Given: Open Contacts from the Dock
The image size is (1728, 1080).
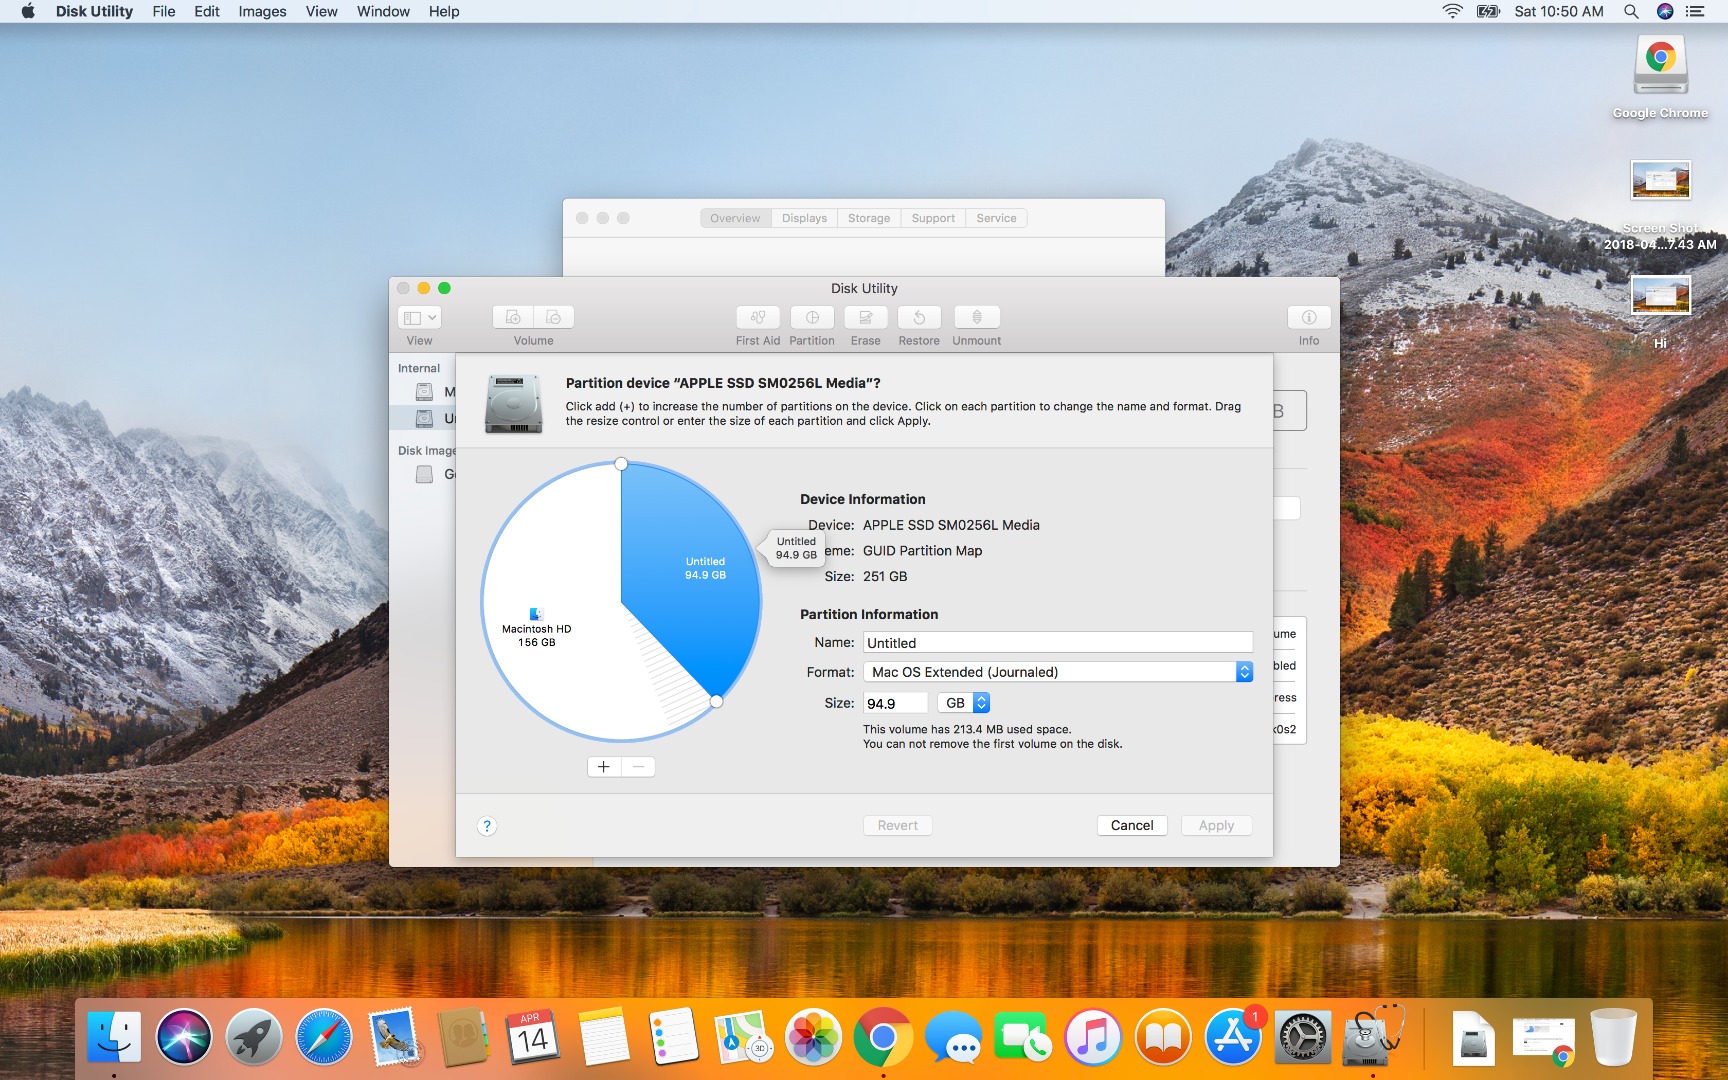Looking at the screenshot, I should [464, 1036].
